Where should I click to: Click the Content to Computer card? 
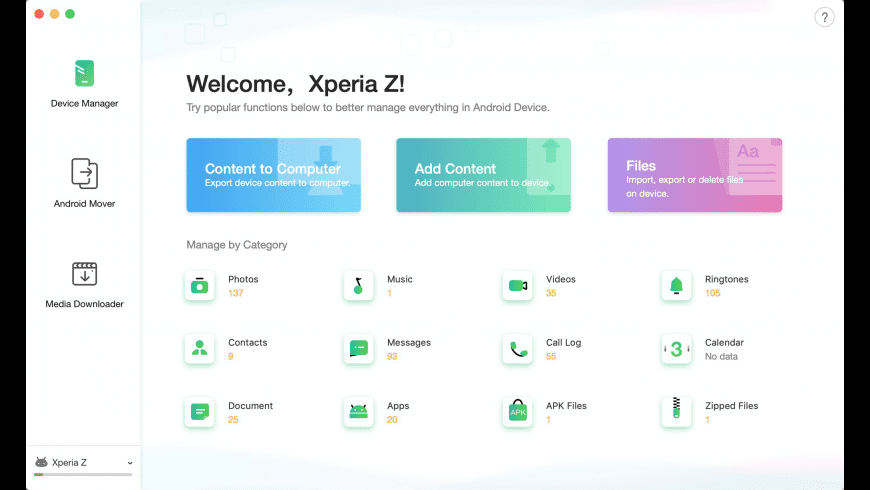274,175
